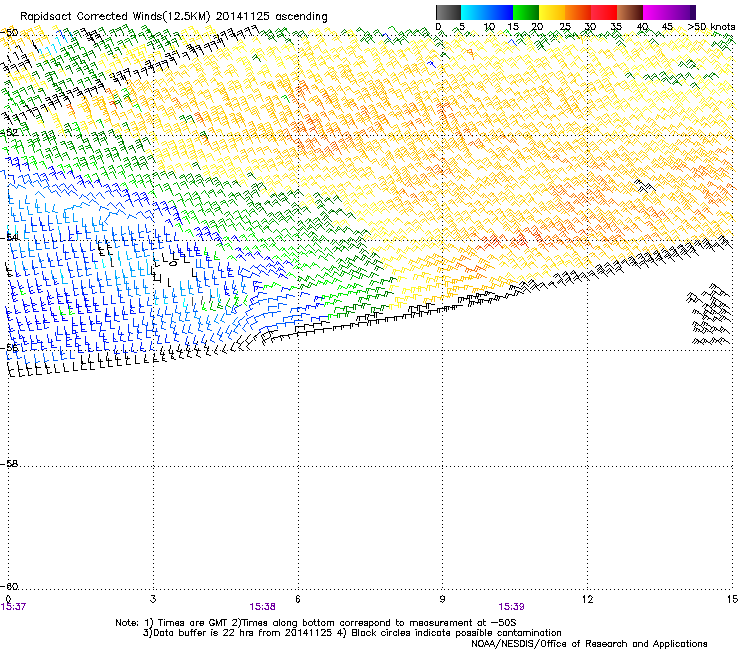
Task: Click the longitude label '3'
Action: coord(153,599)
